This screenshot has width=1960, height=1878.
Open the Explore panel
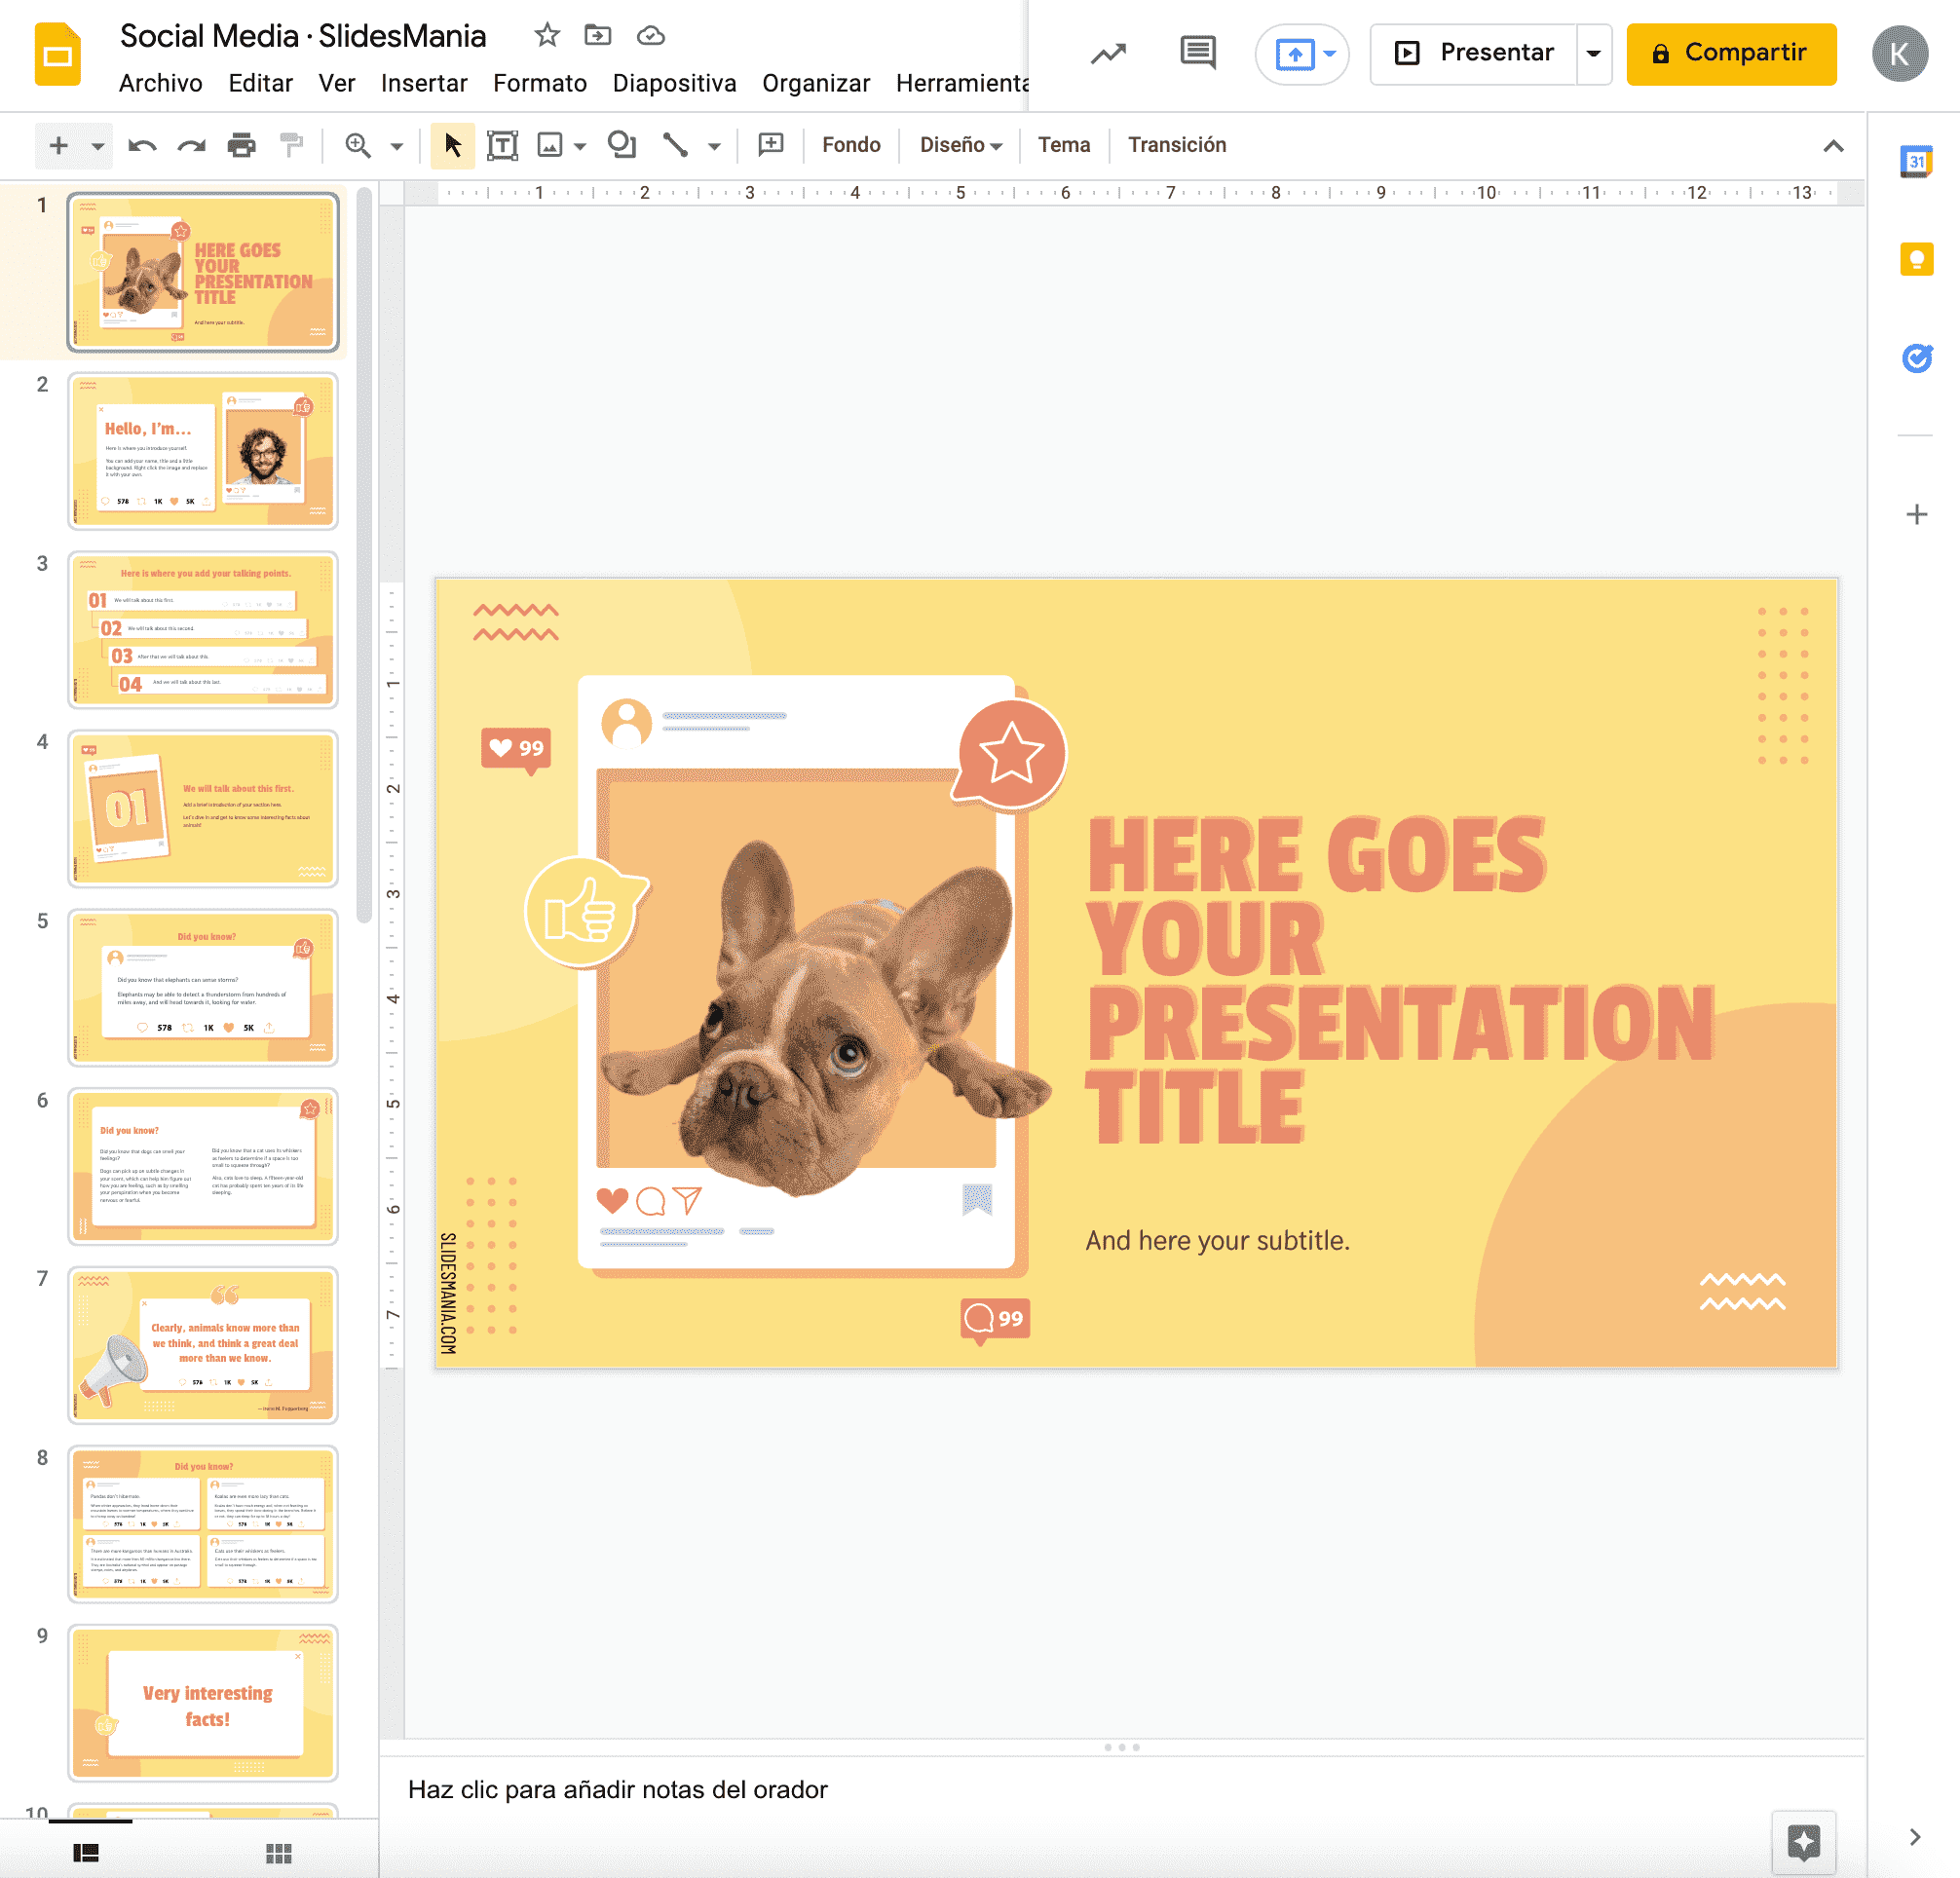[1804, 1843]
